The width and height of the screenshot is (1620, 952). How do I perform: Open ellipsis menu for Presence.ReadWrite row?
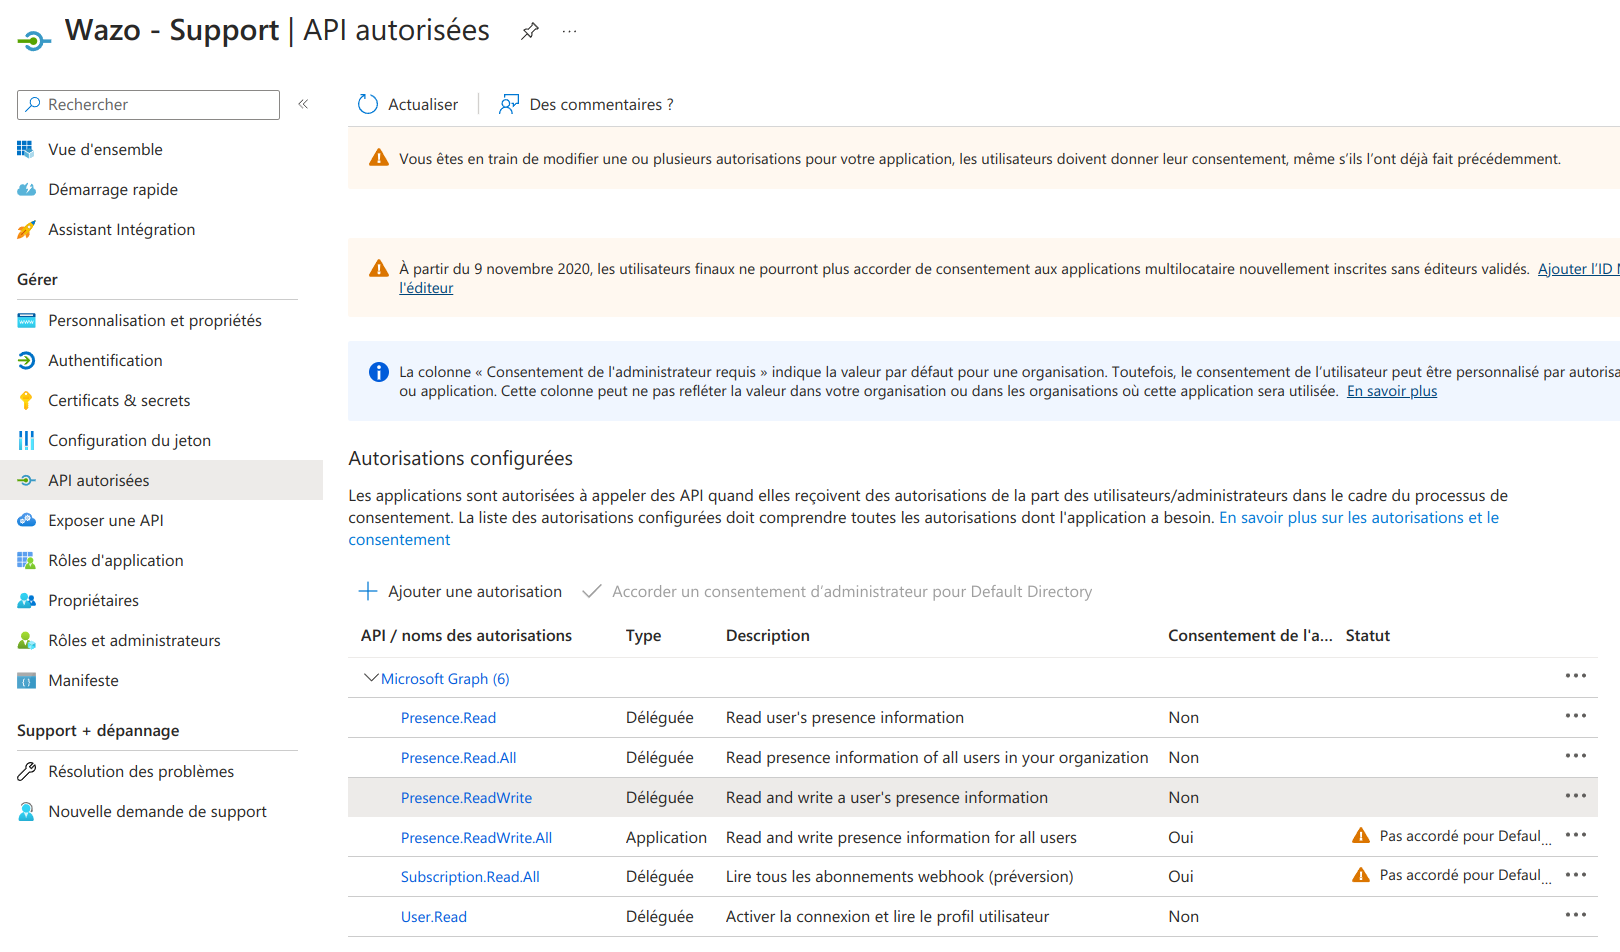1576,796
